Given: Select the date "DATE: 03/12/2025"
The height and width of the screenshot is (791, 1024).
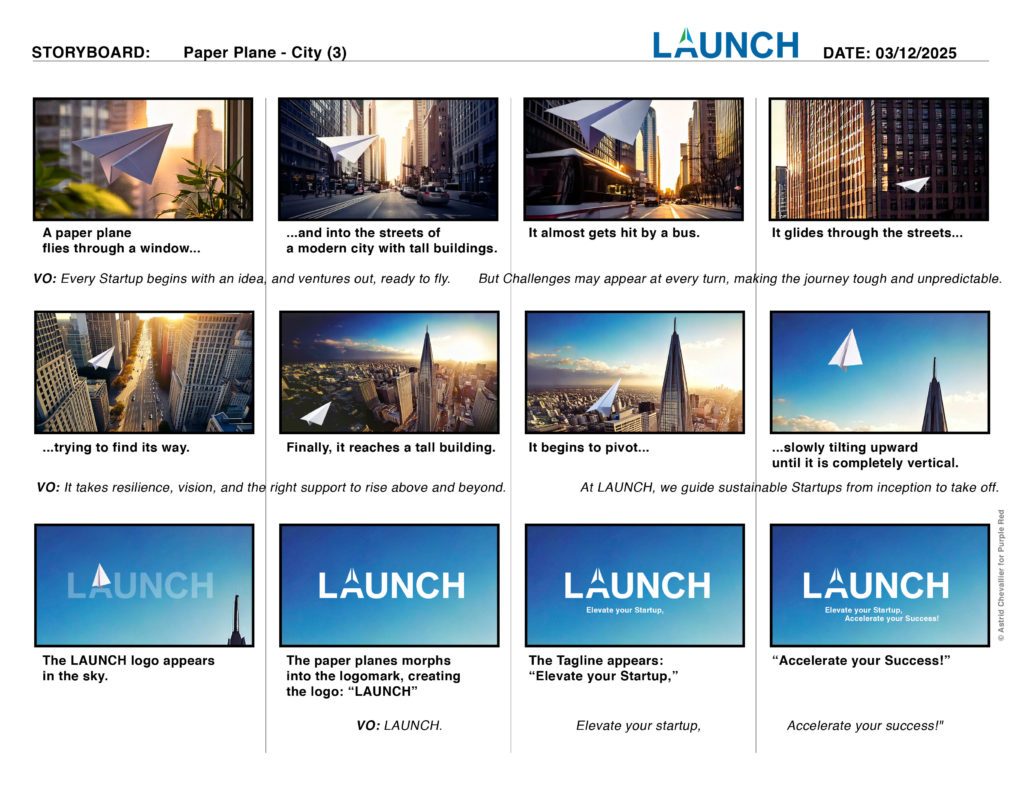Looking at the screenshot, I should (889, 53).
